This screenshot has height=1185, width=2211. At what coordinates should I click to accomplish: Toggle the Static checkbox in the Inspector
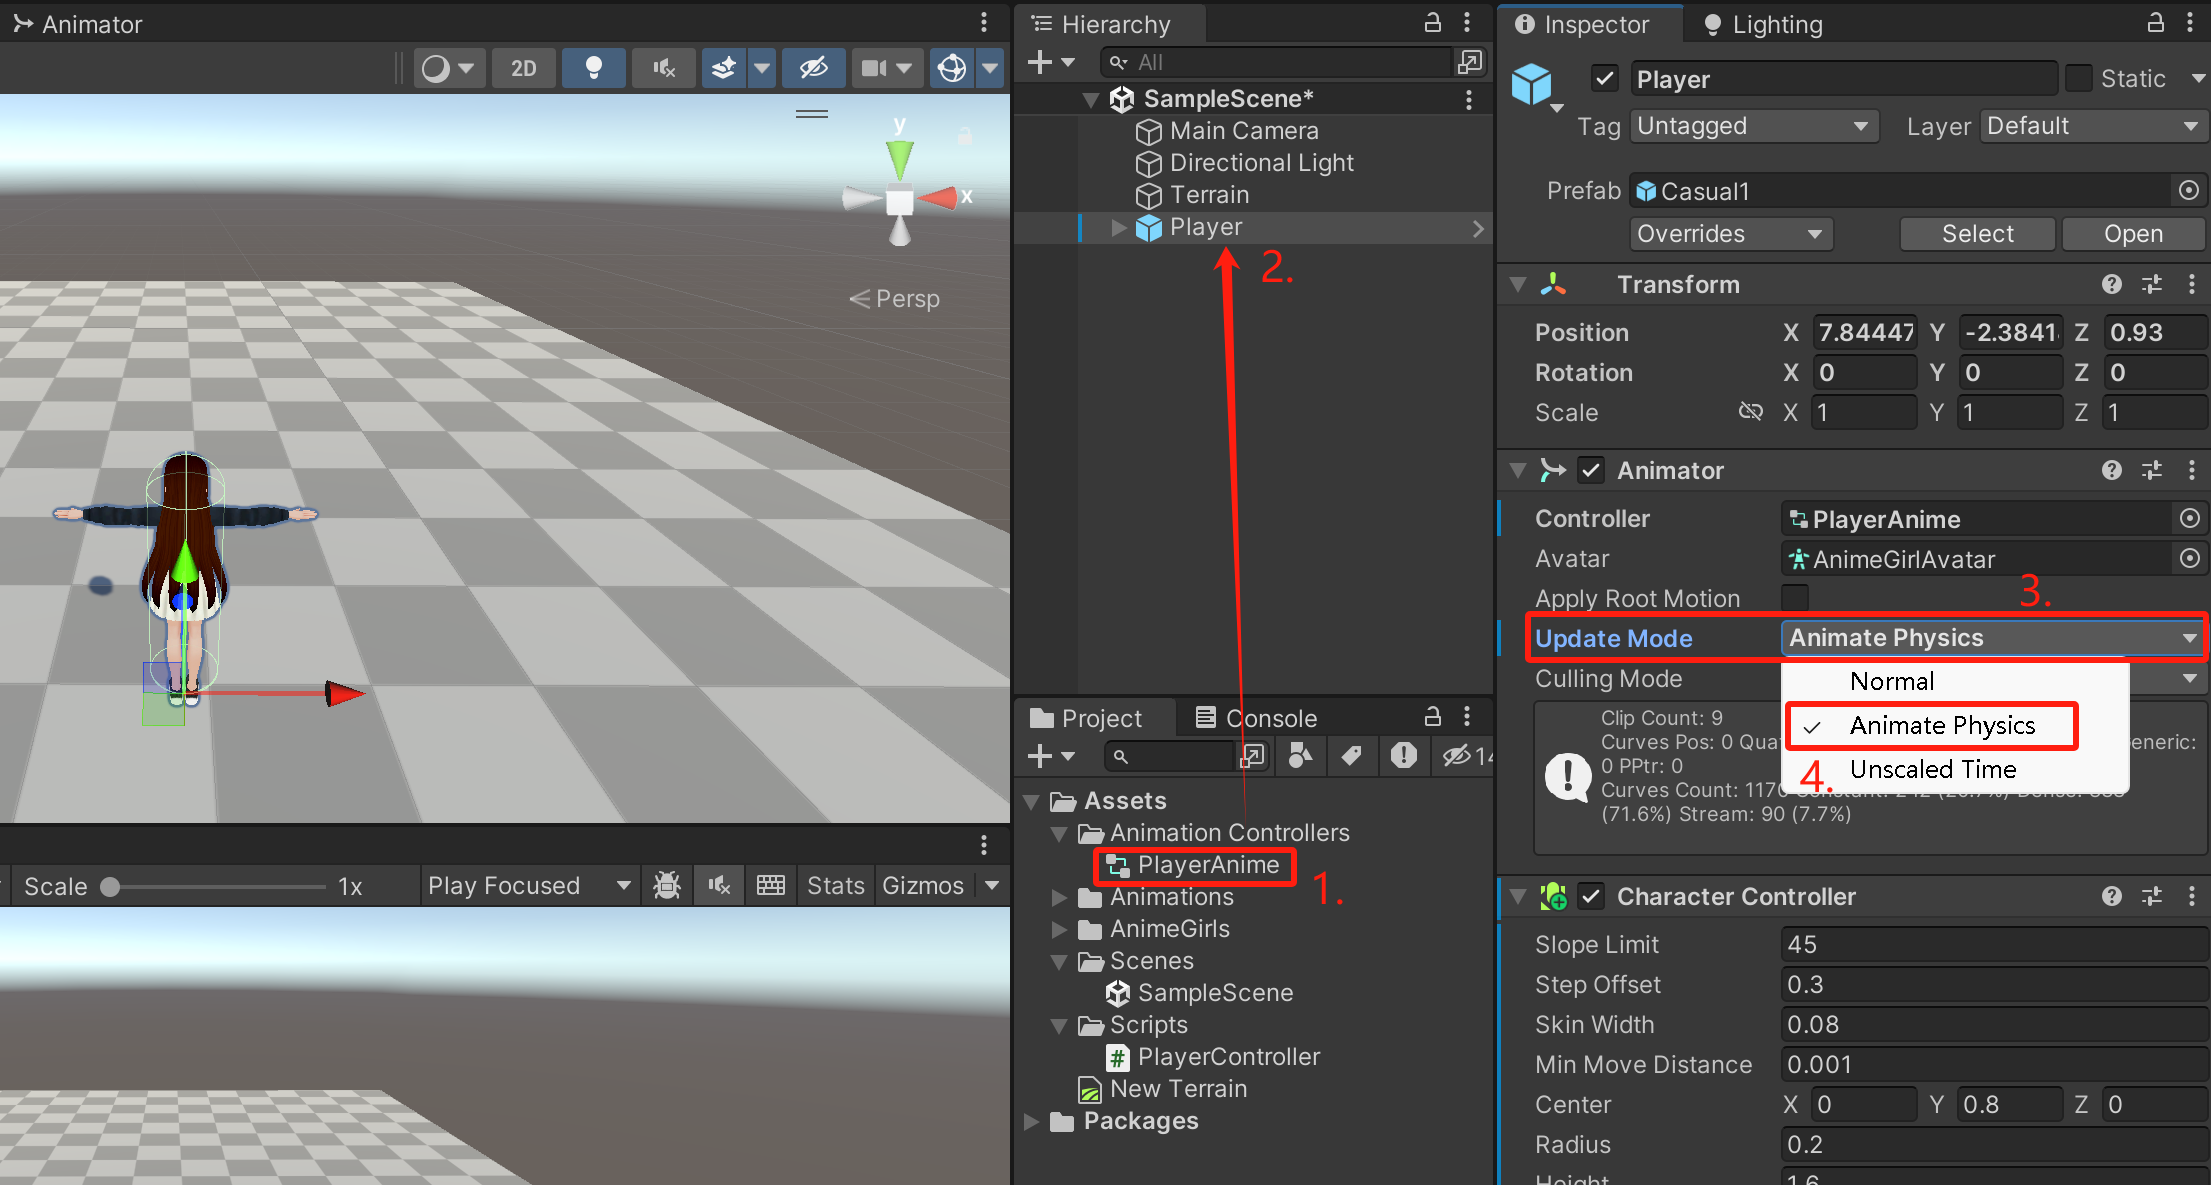coord(2079,78)
